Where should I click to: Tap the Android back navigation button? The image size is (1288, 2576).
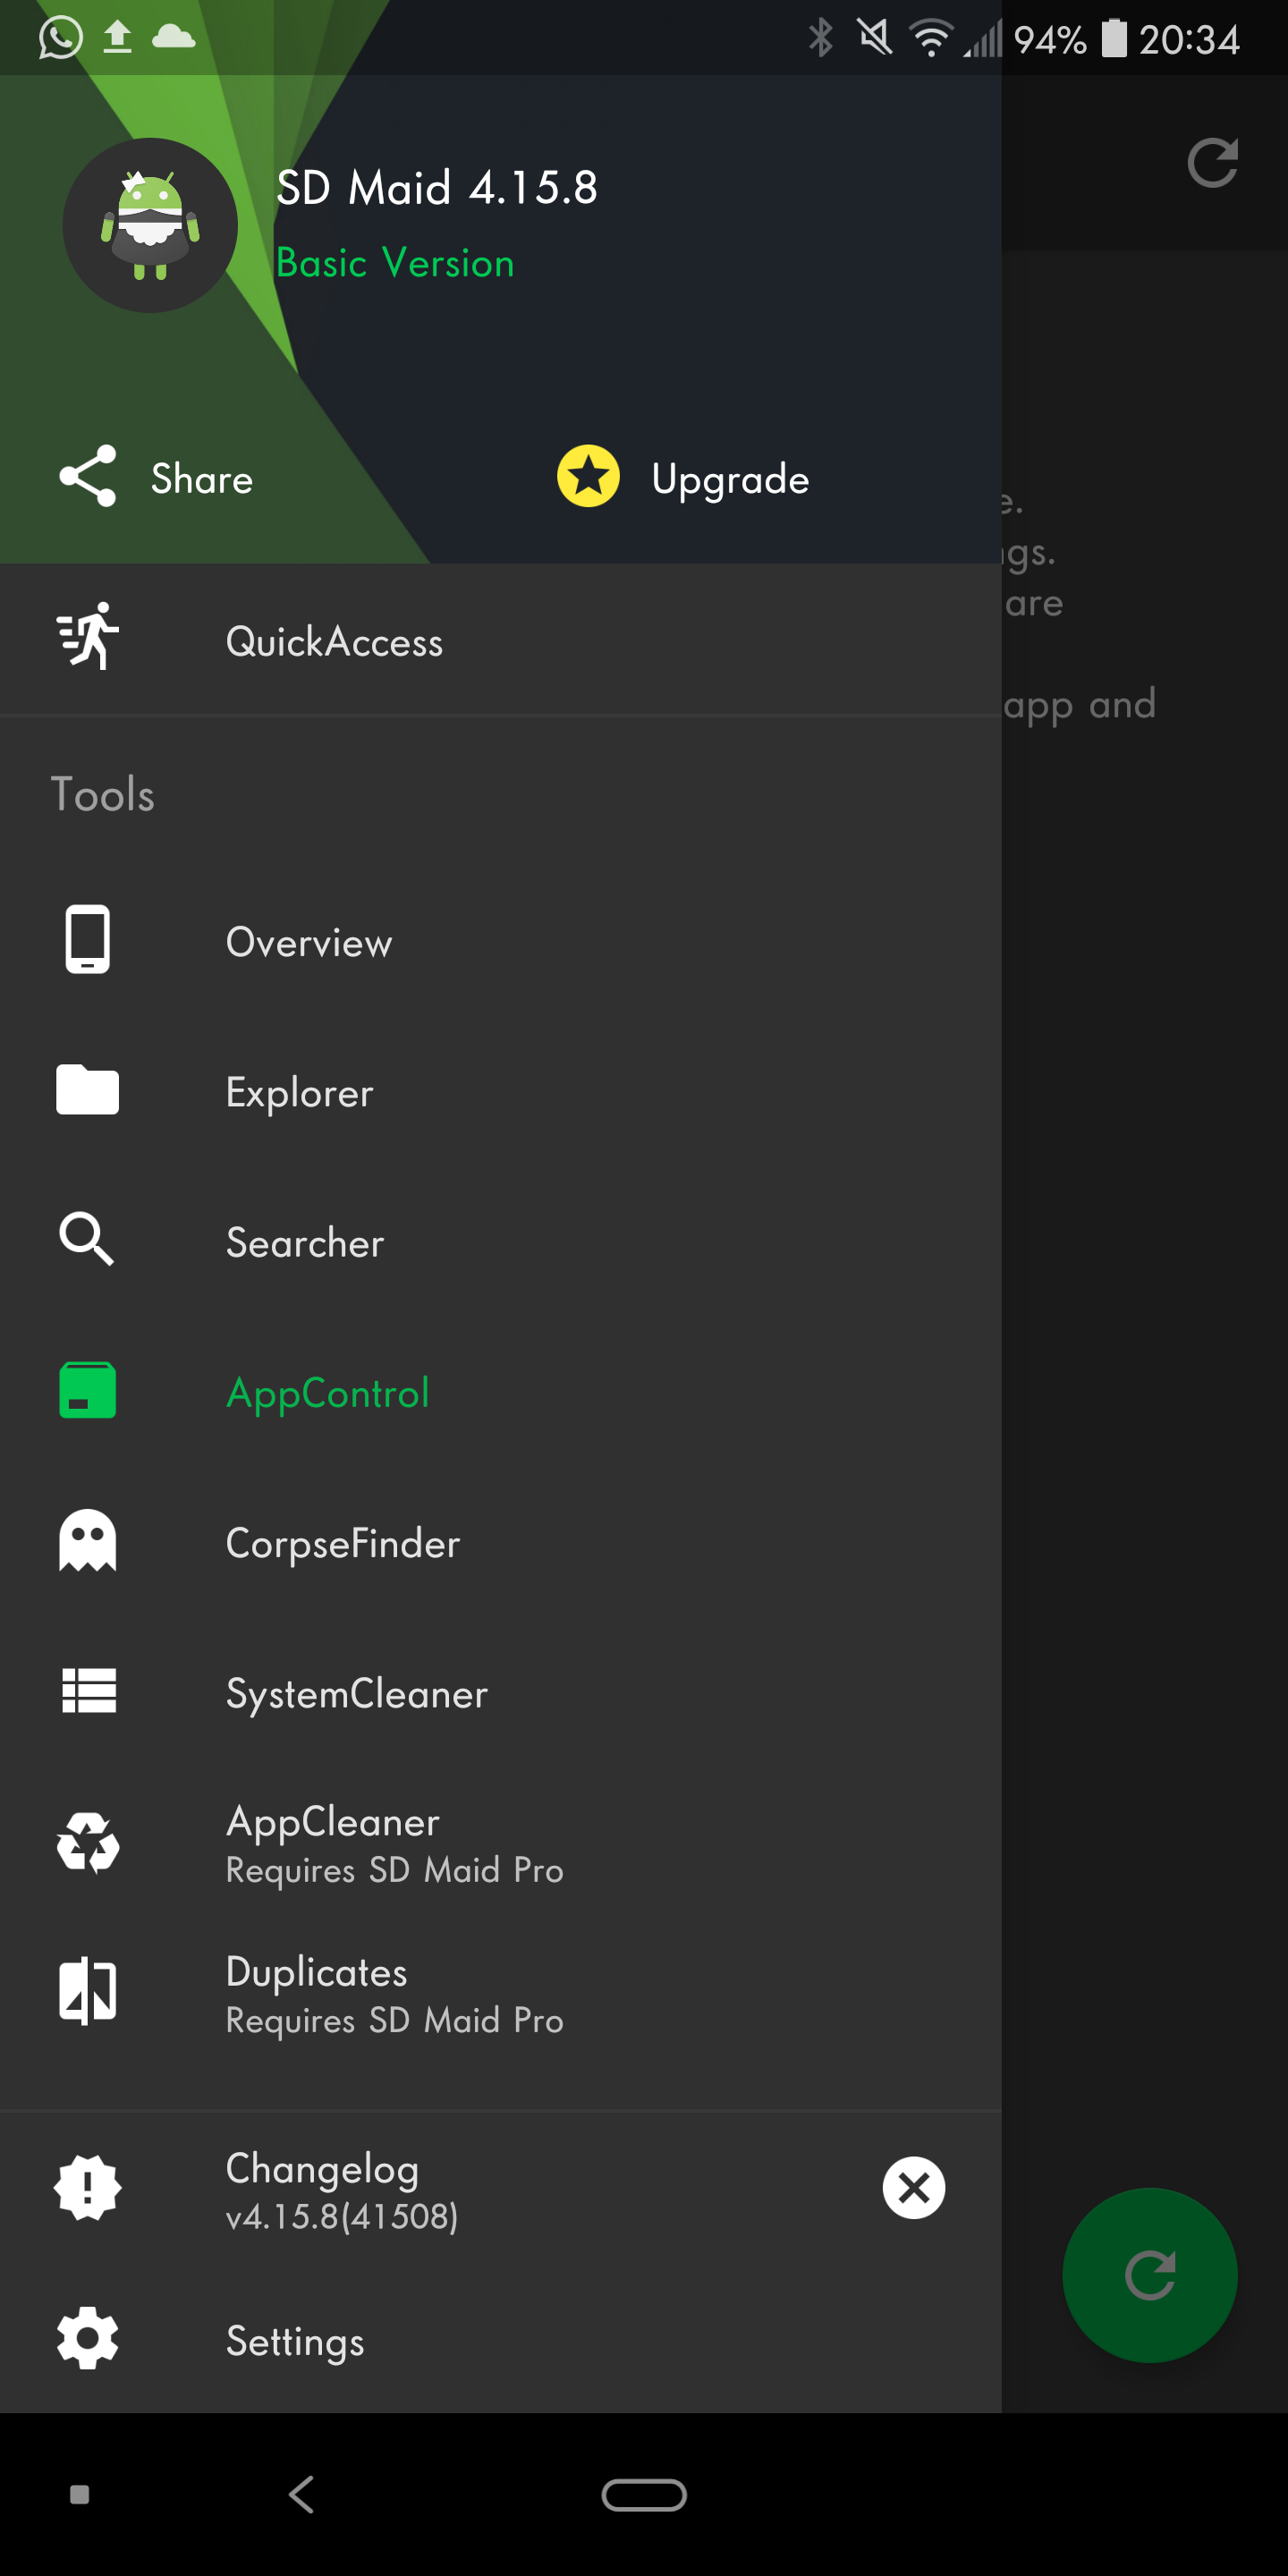point(302,2494)
